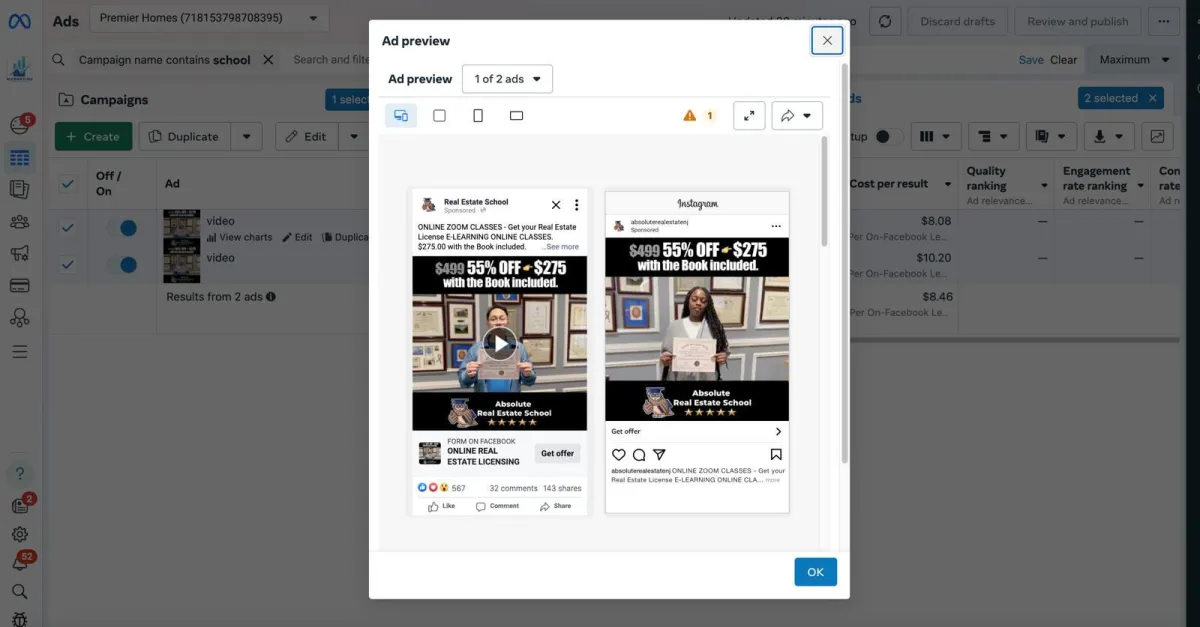Click the Clear filter link
Viewport: 1200px width, 627px height.
tap(1064, 60)
